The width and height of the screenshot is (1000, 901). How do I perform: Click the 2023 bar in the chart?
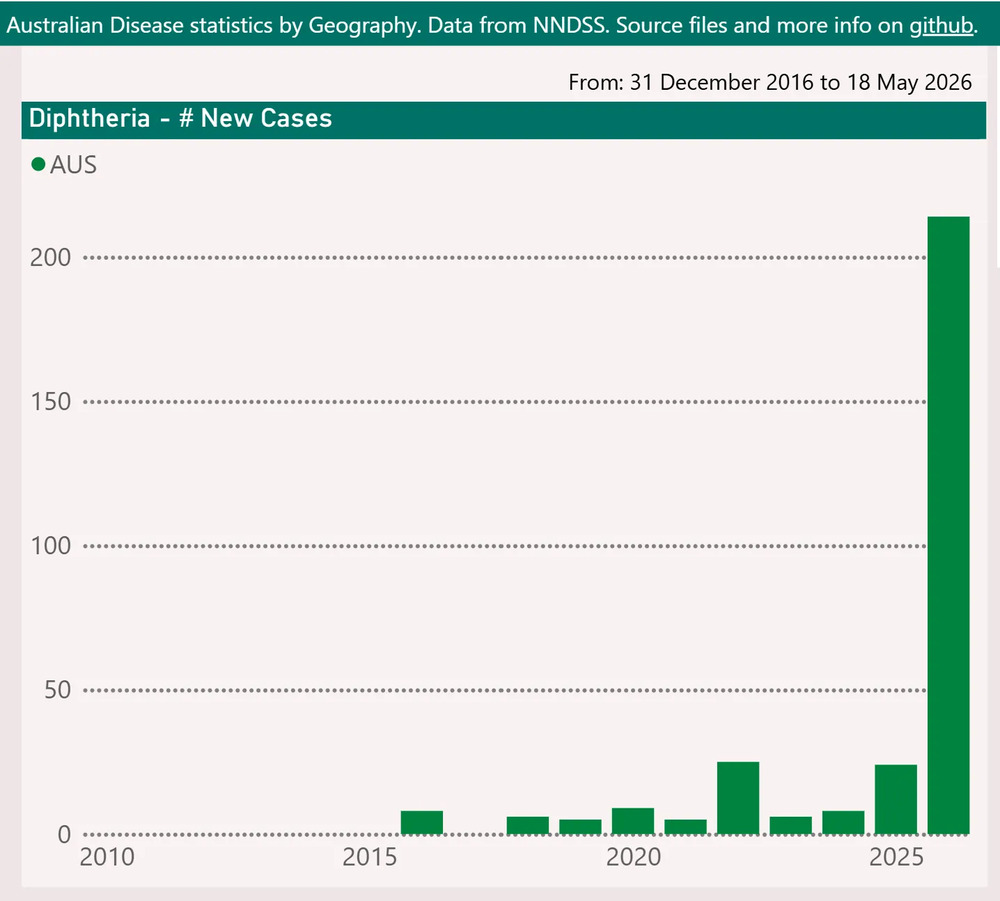(x=791, y=825)
